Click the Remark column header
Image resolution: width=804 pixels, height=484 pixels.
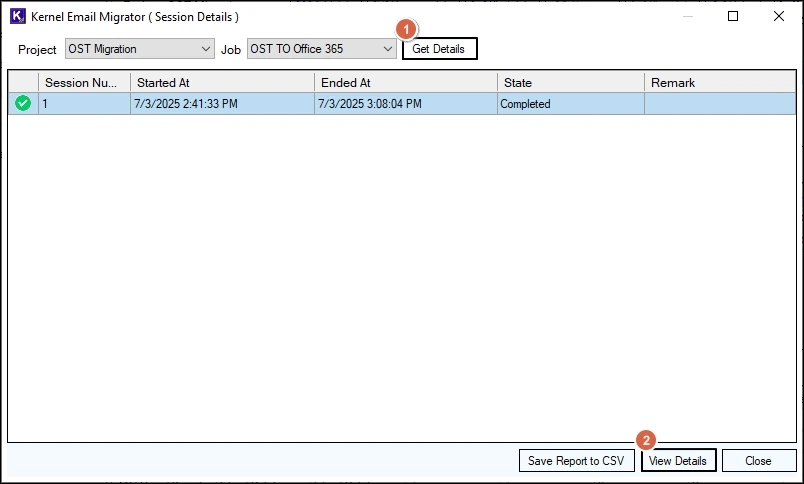720,83
